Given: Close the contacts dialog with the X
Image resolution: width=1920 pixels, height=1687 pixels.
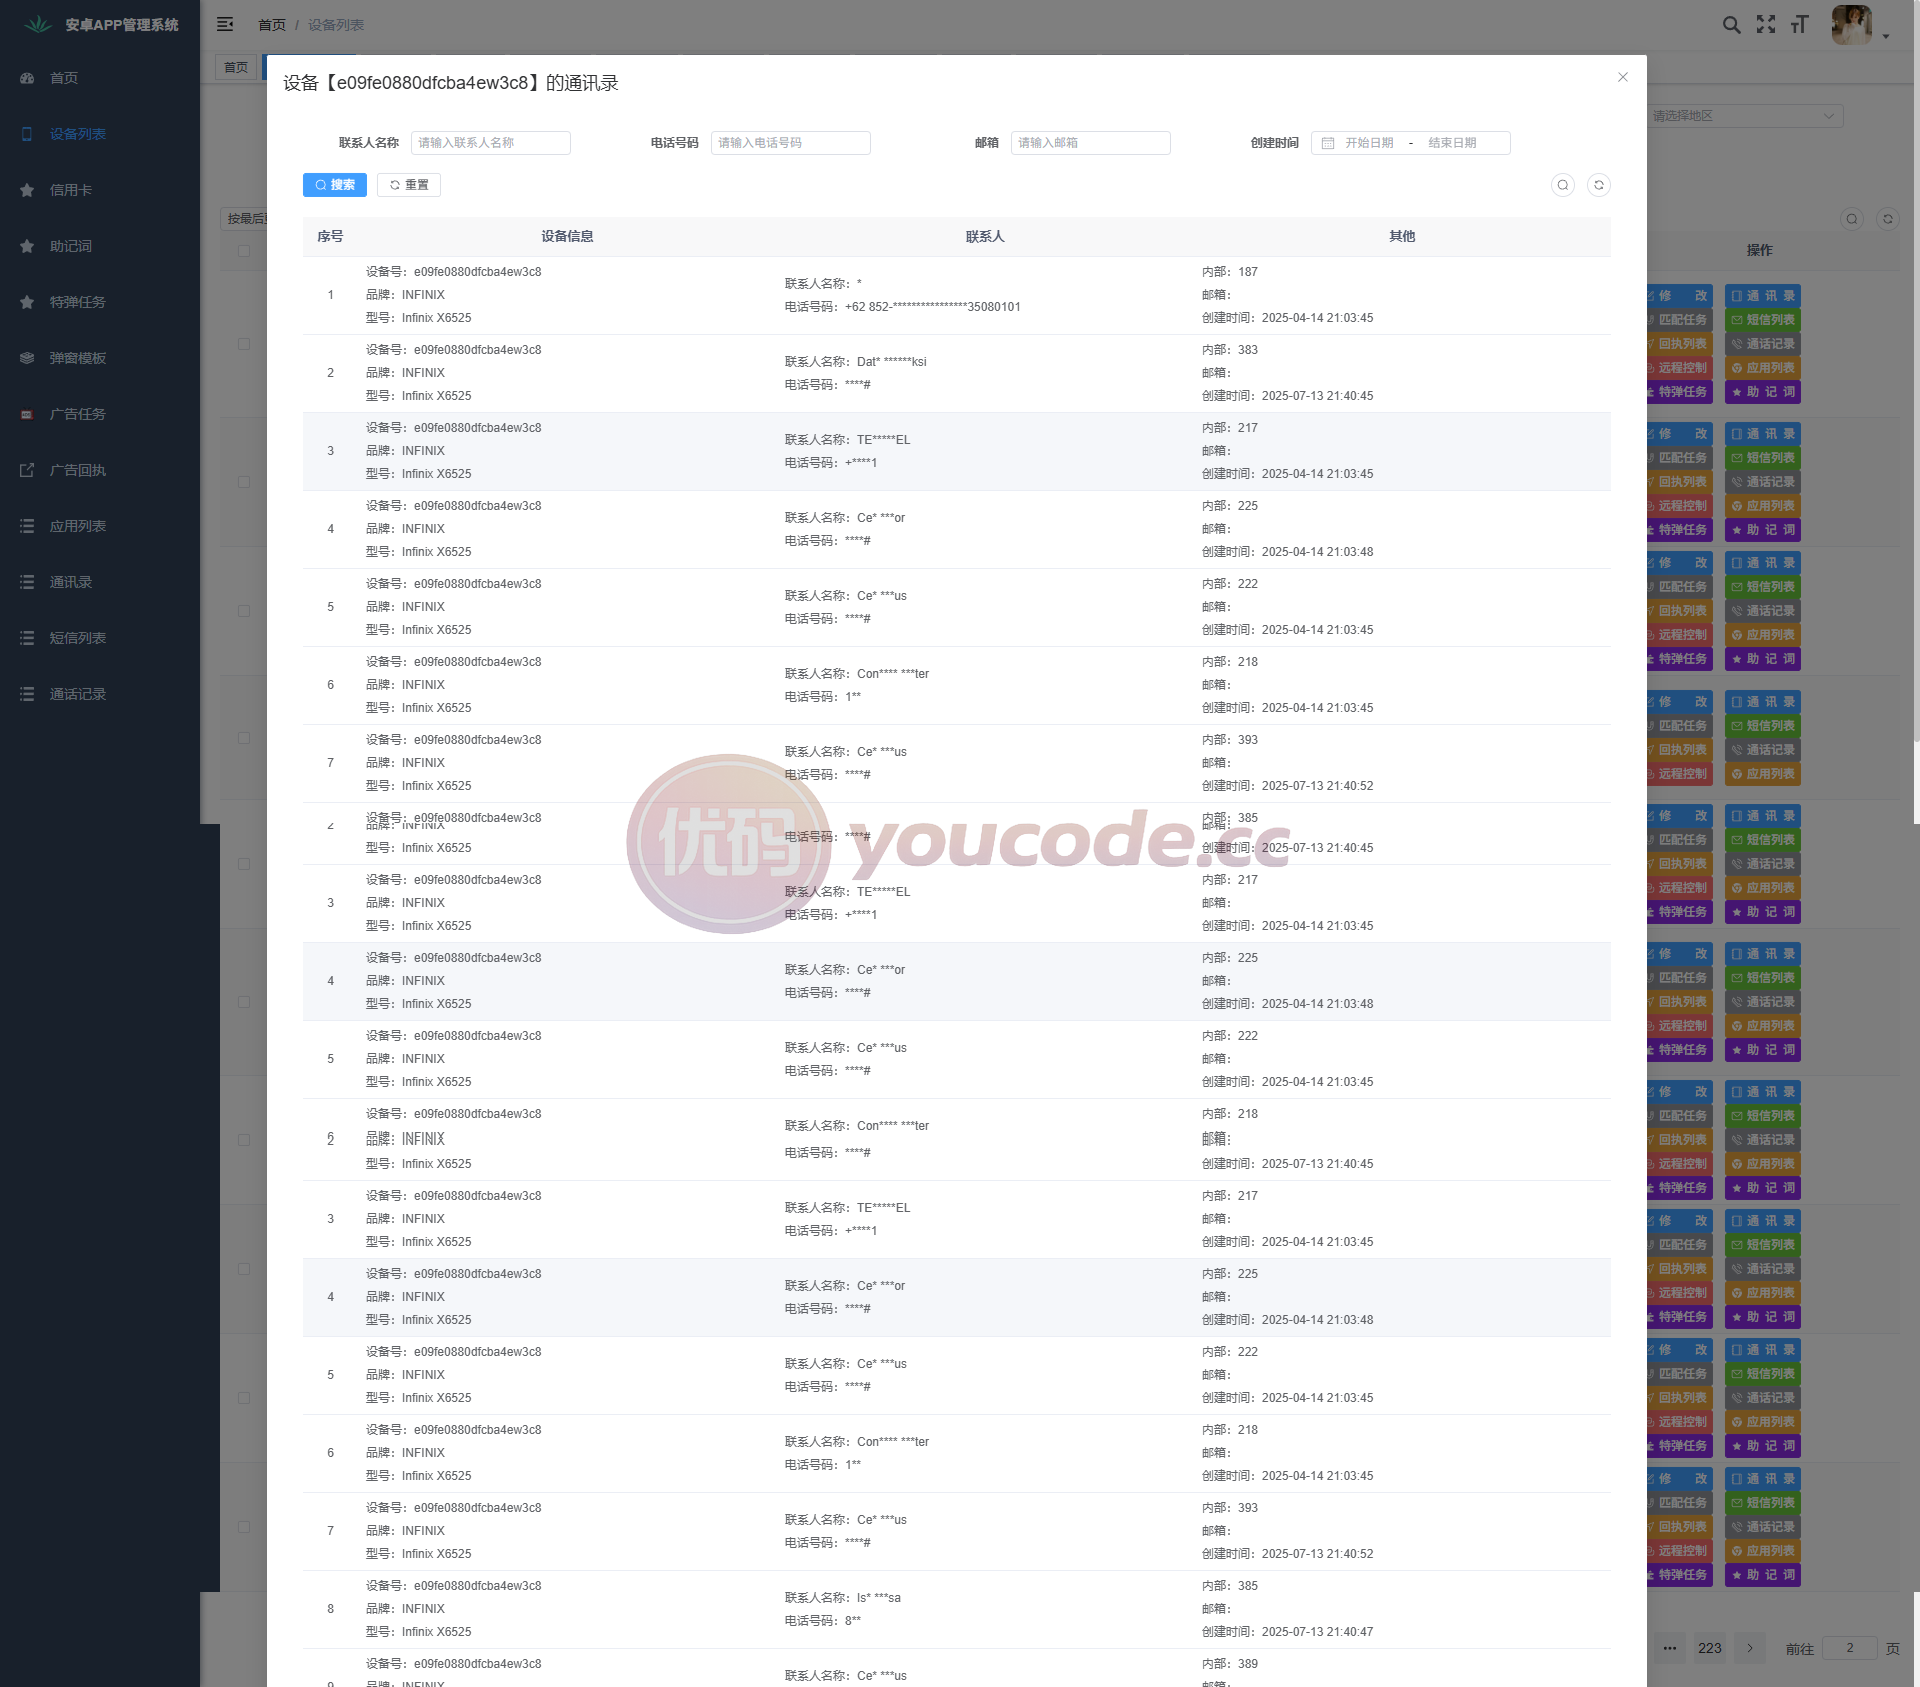Looking at the screenshot, I should click(1623, 77).
